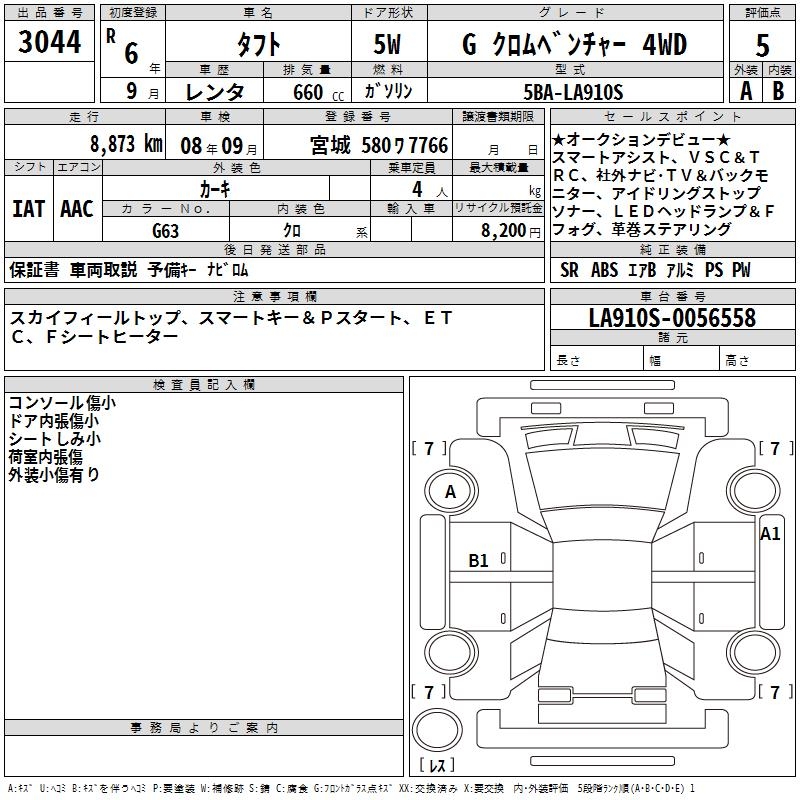Click the 長さ dimension field
The height and width of the screenshot is (800, 800).
[597, 360]
